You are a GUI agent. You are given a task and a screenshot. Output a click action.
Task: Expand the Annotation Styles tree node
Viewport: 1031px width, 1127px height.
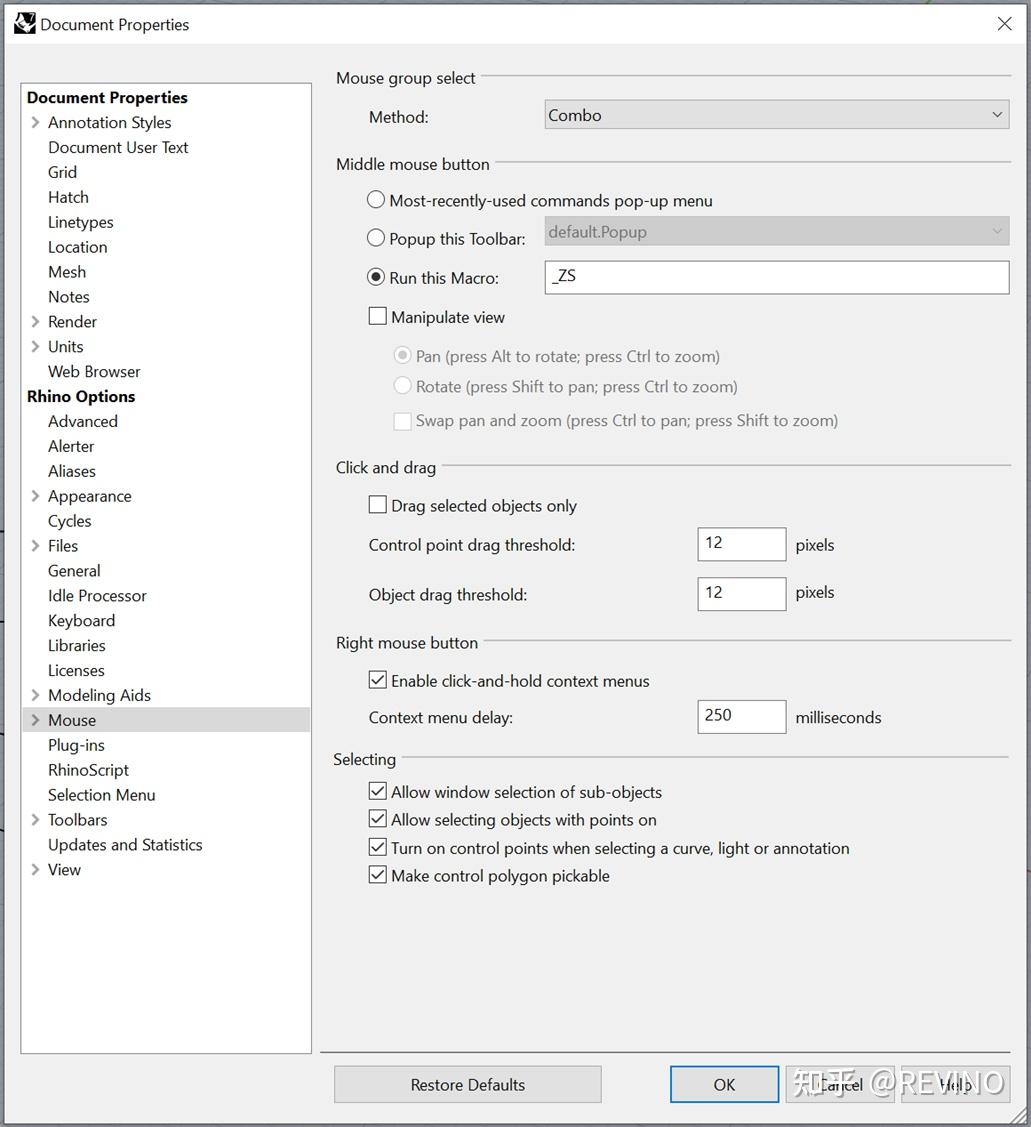35,122
